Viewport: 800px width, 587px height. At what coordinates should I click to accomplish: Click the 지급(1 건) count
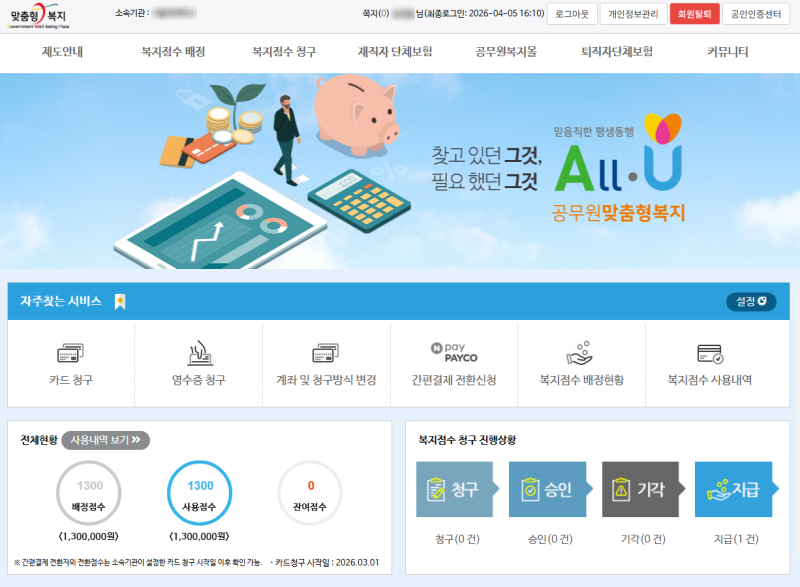(736, 539)
